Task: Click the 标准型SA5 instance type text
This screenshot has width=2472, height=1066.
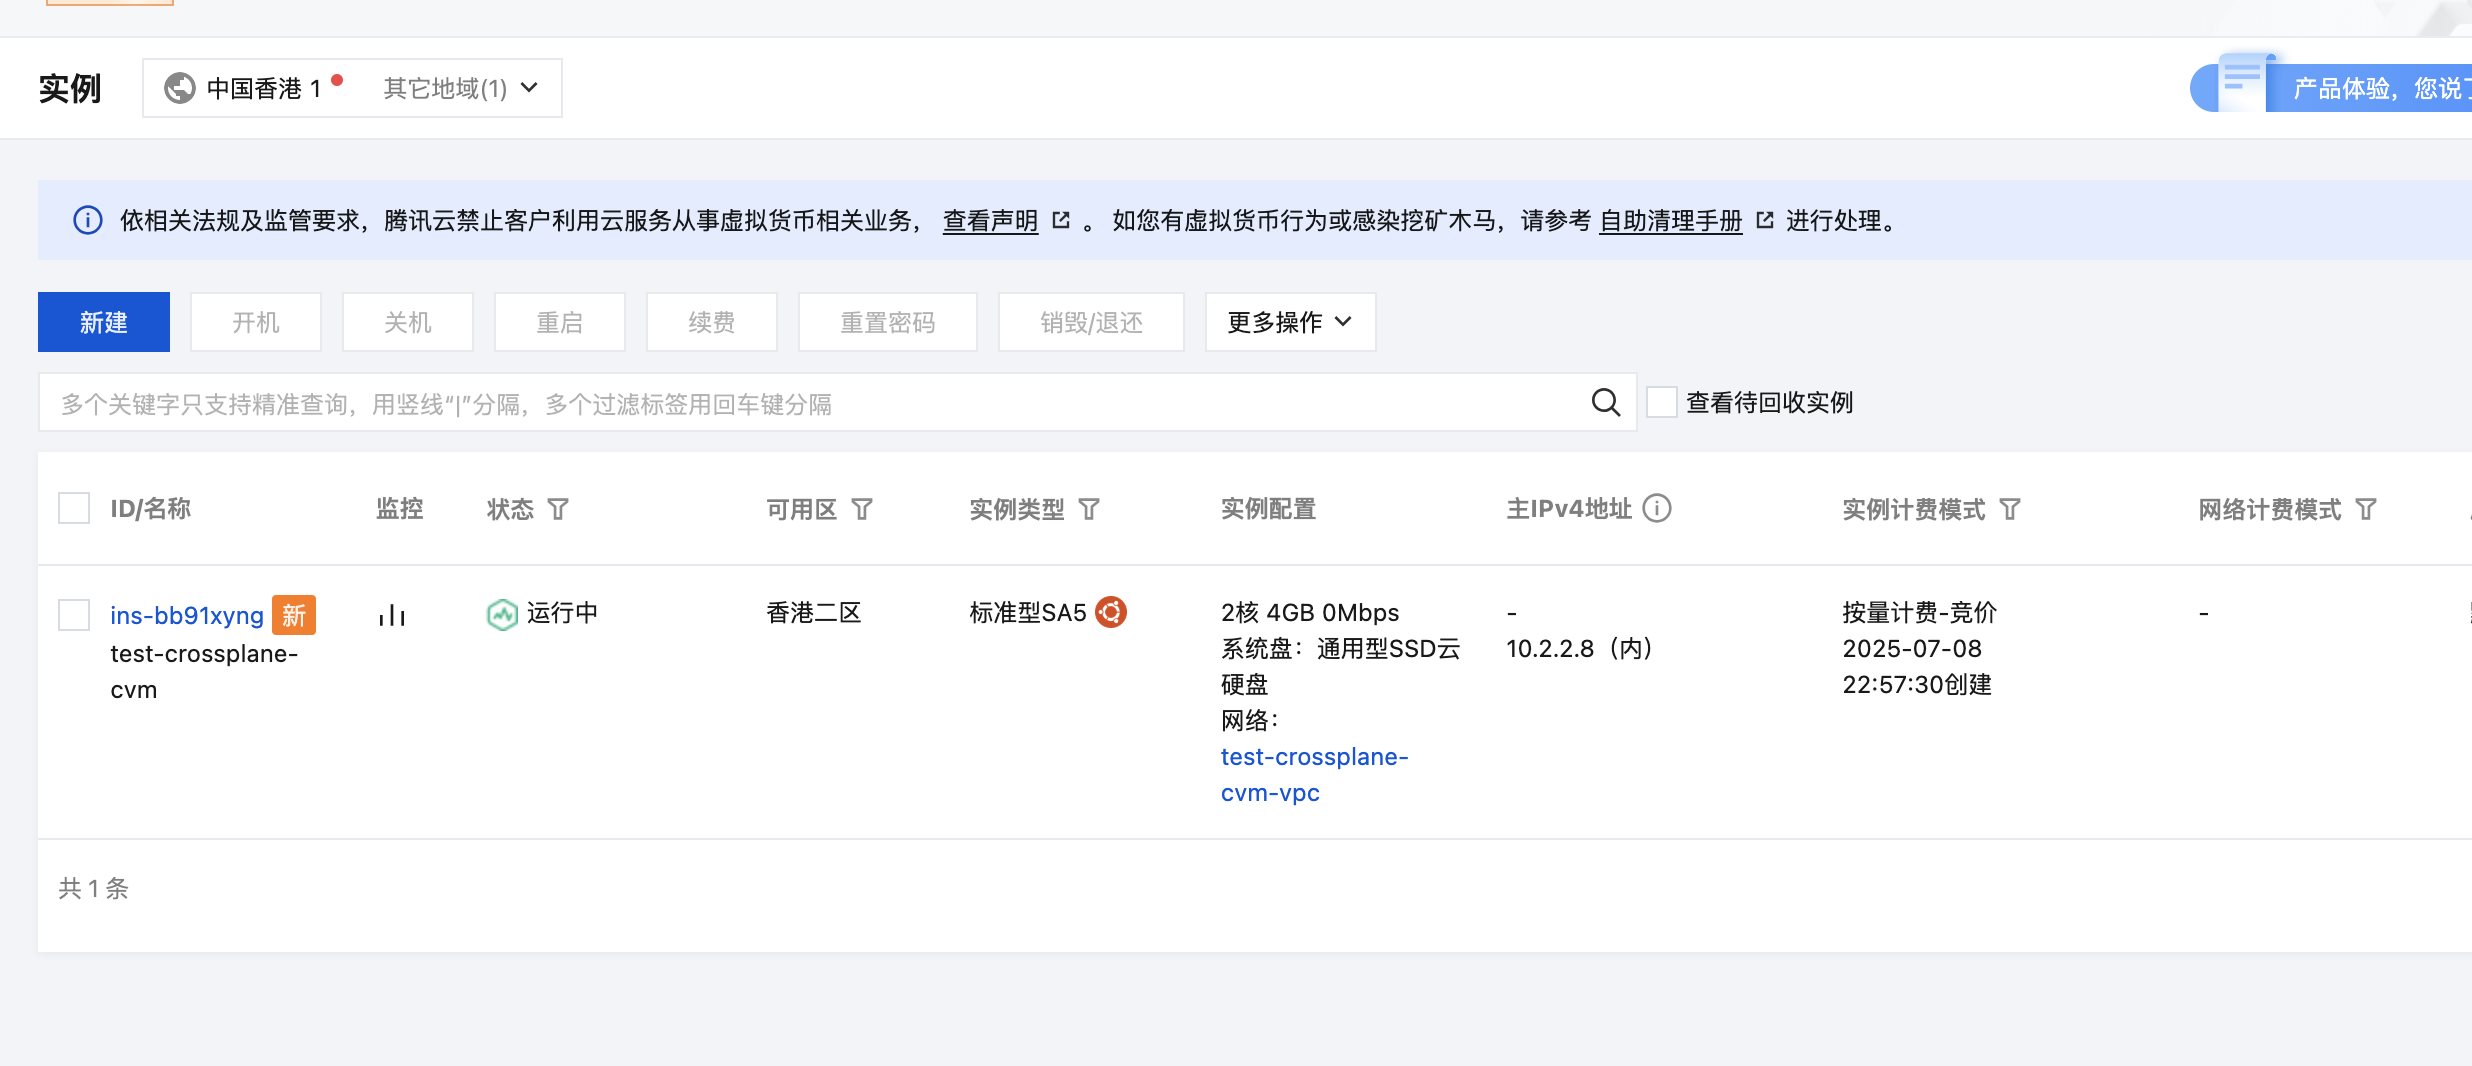Action: (1028, 612)
